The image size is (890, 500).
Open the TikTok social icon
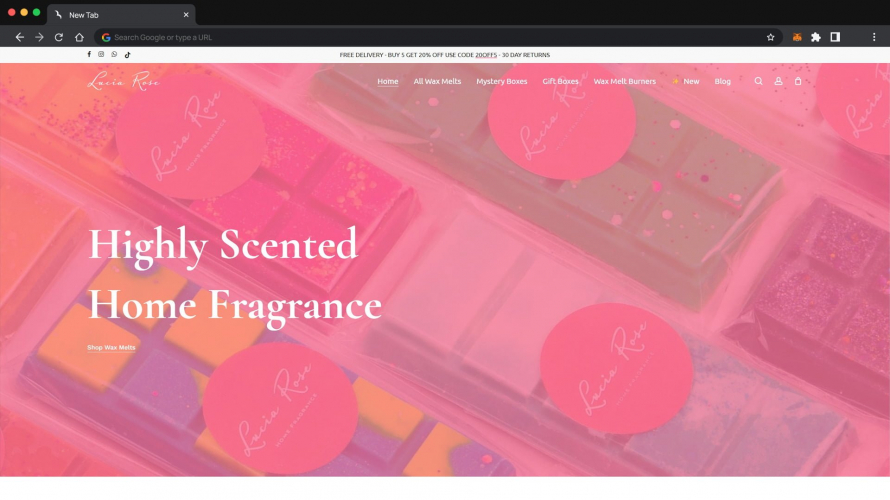(x=127, y=54)
